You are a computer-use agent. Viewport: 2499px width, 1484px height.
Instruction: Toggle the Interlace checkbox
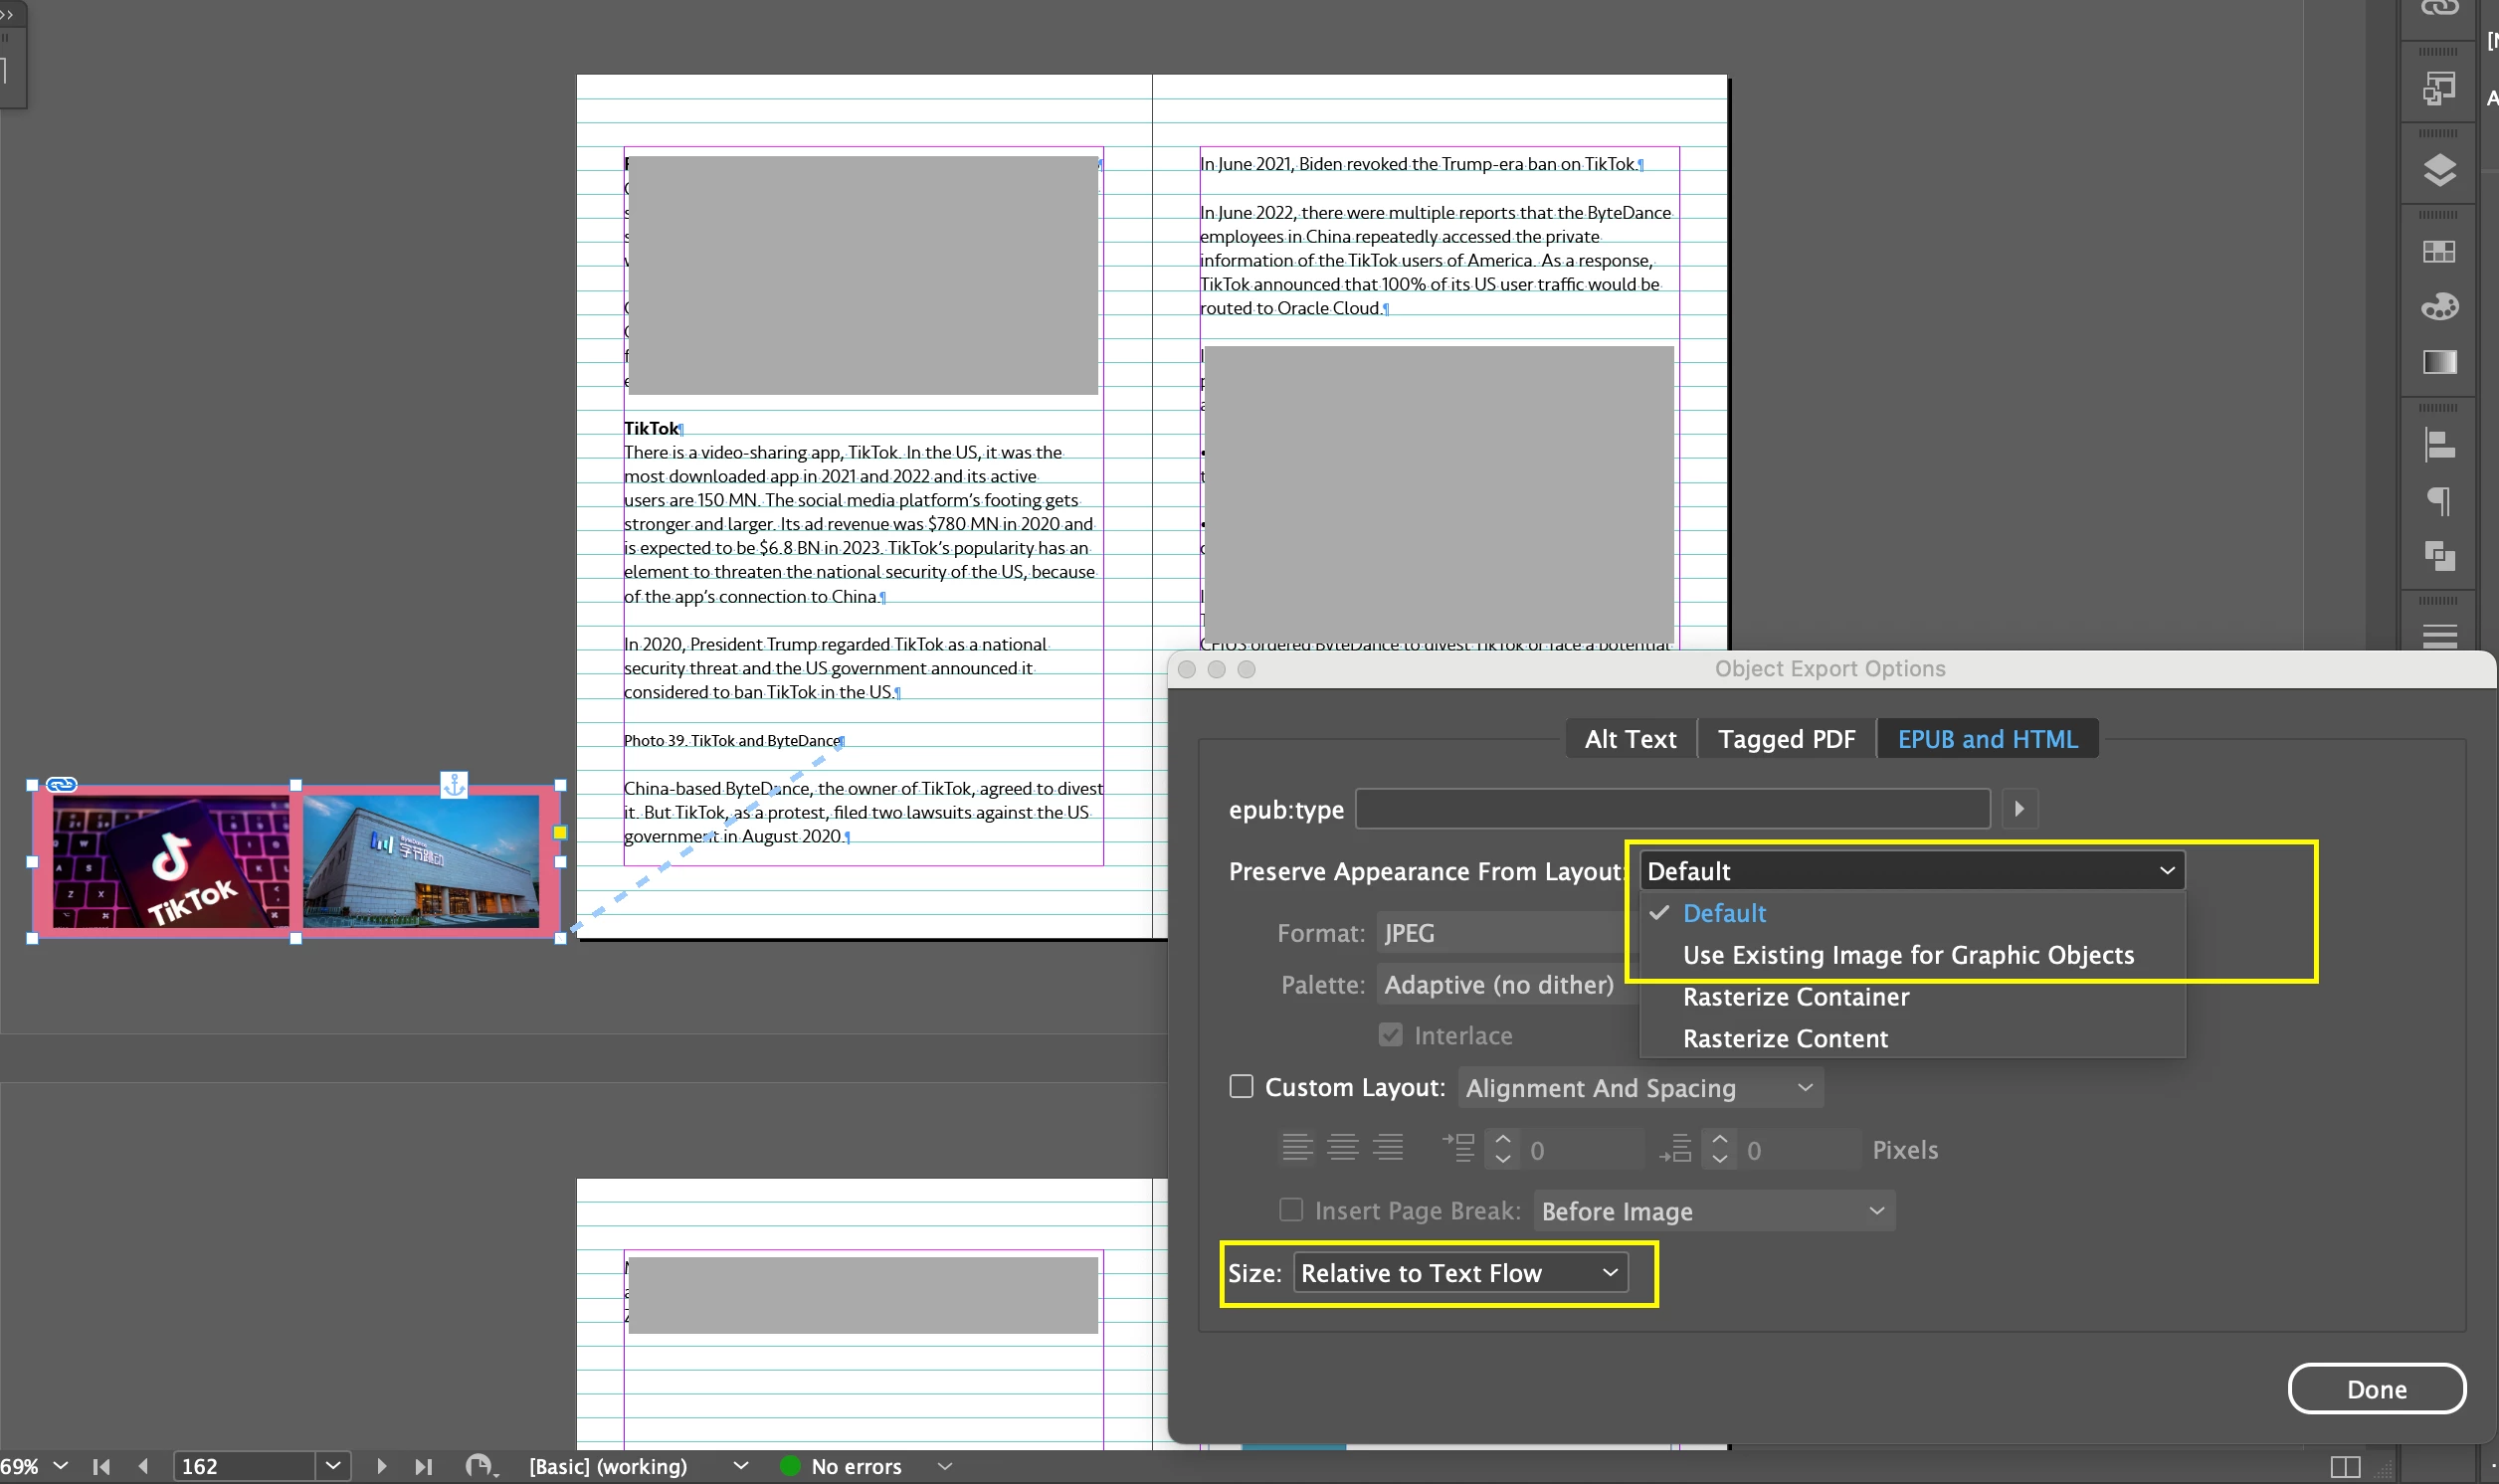(1390, 1035)
